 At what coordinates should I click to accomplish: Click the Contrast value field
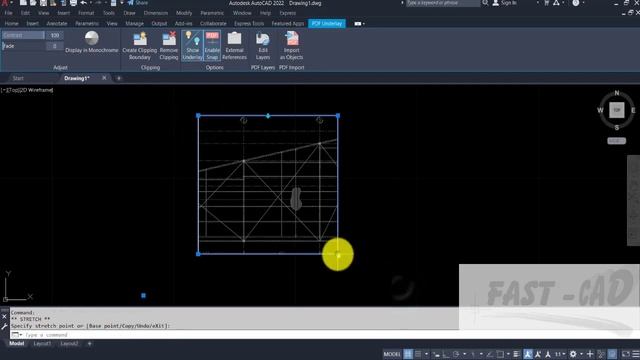(55, 36)
